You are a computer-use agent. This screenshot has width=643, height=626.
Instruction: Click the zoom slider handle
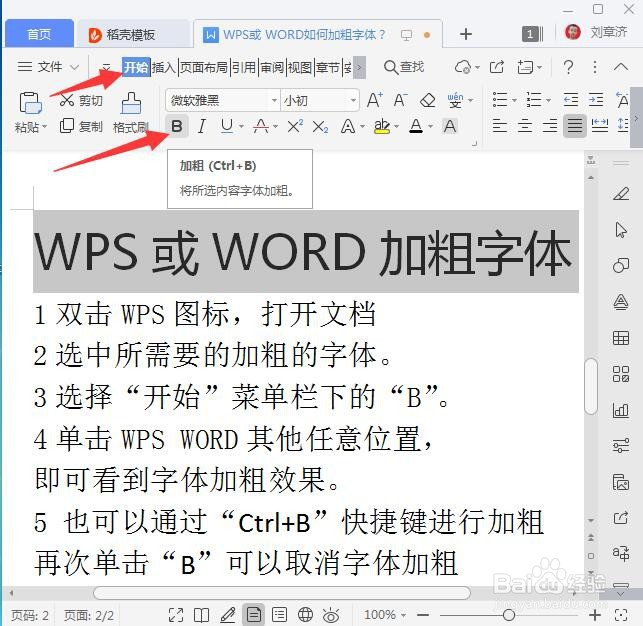tap(508, 615)
